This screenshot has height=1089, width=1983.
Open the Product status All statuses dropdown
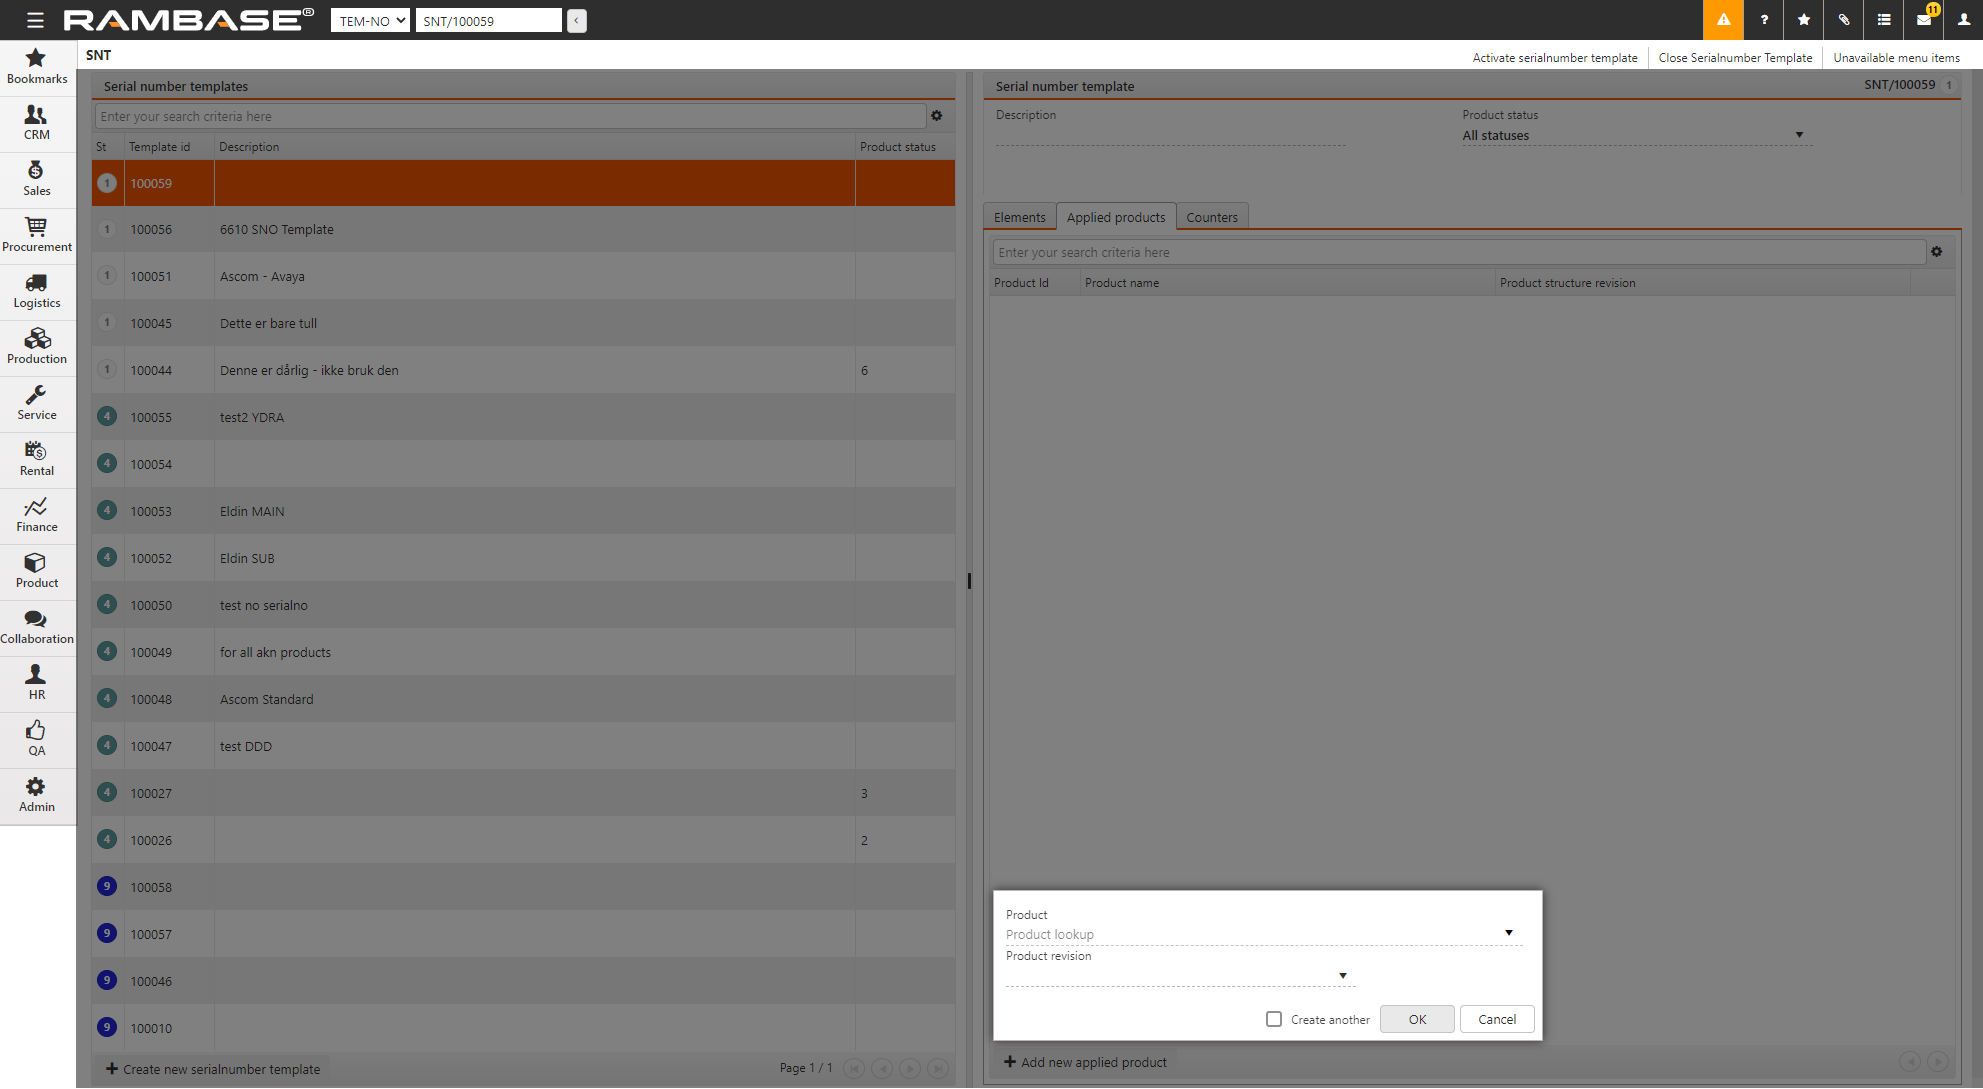[x=1799, y=135]
